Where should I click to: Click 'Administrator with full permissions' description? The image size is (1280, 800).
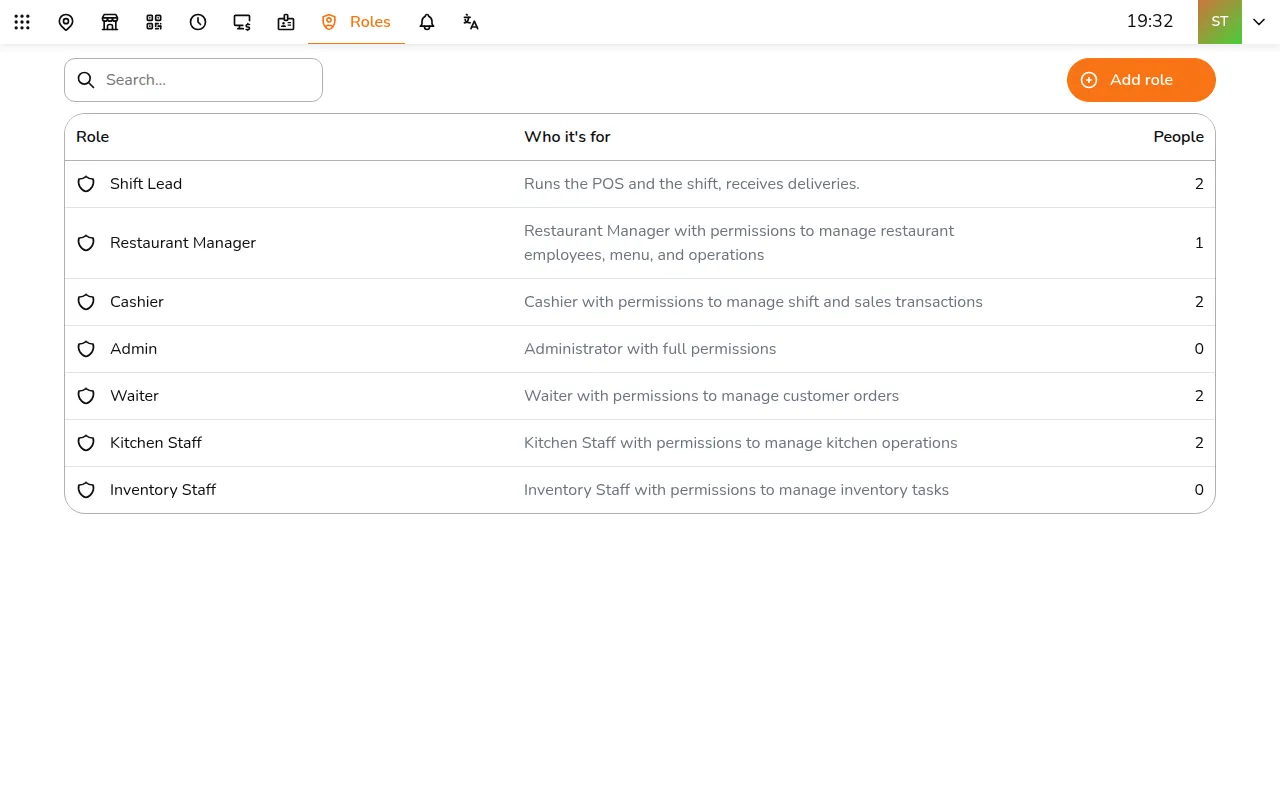tap(650, 349)
